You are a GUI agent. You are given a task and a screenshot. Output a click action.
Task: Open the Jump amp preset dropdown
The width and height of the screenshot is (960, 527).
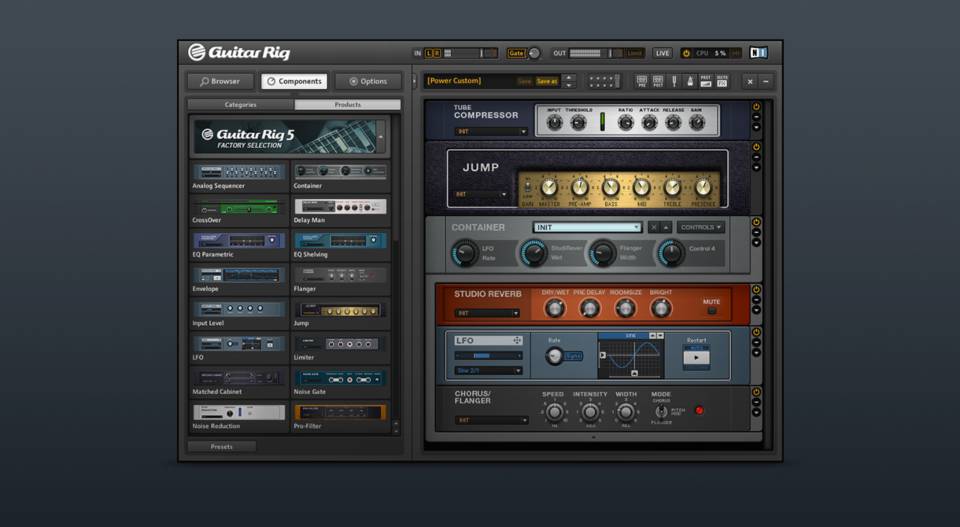click(x=482, y=194)
